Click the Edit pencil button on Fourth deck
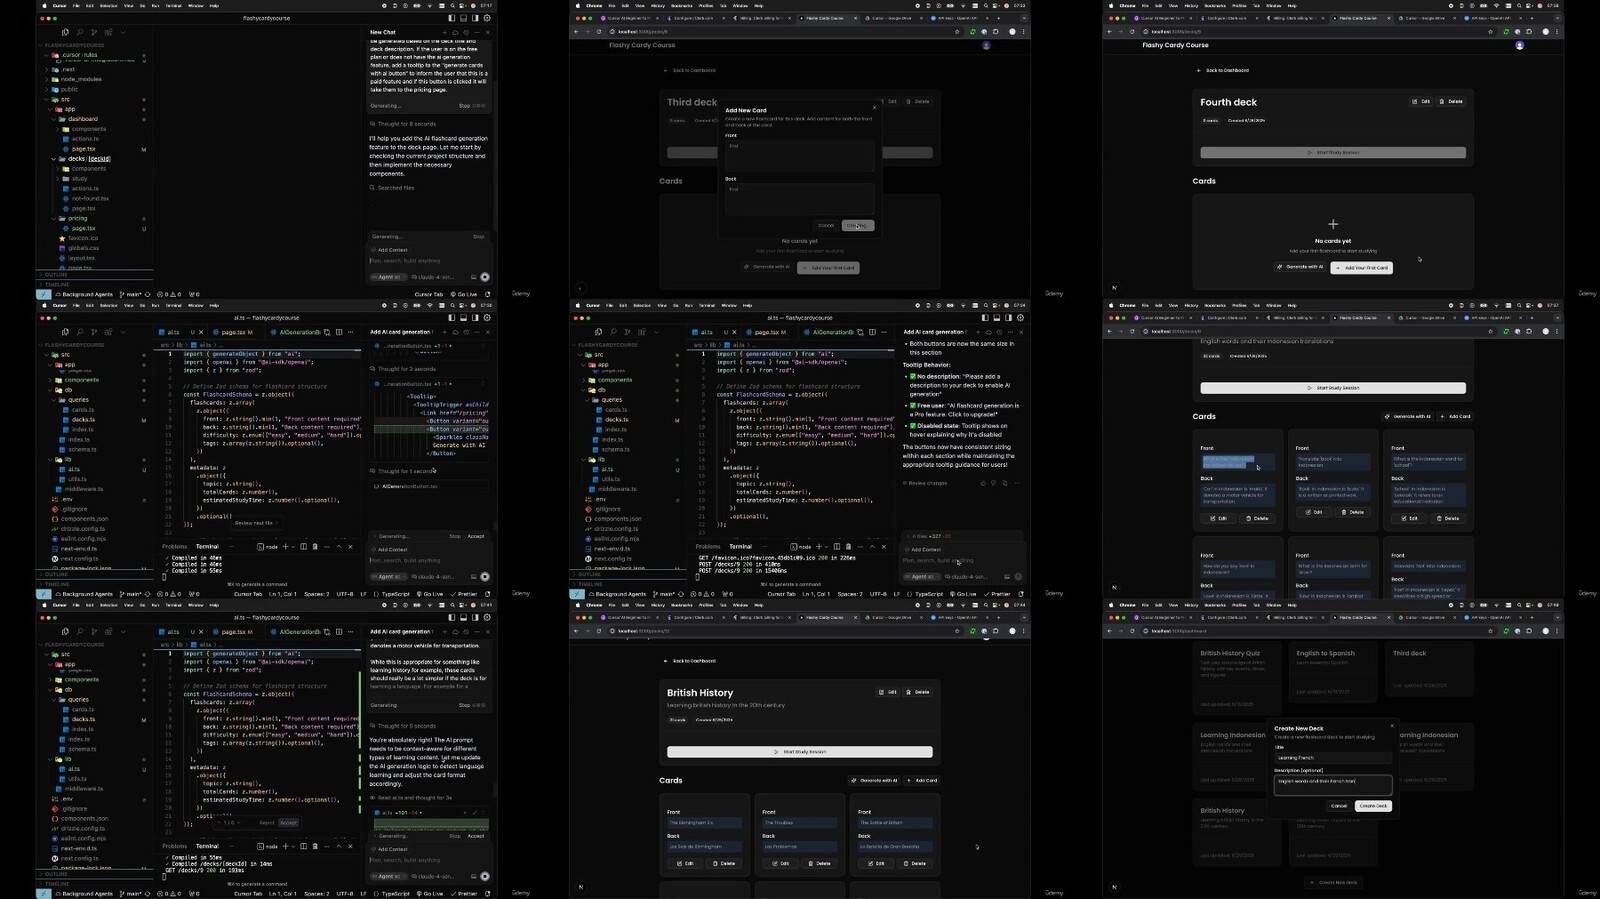 pyautogui.click(x=1421, y=102)
